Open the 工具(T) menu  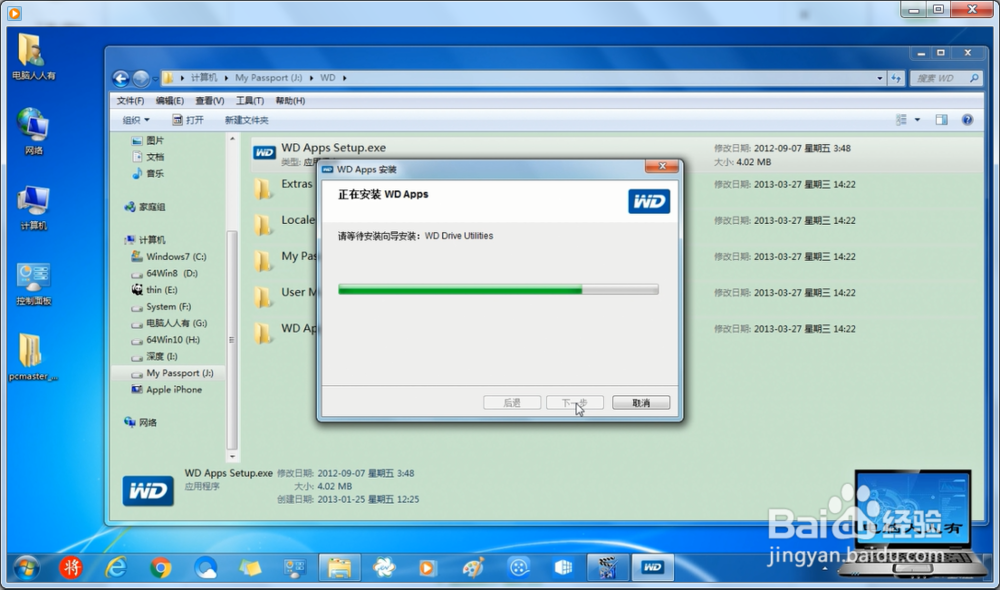tap(250, 101)
